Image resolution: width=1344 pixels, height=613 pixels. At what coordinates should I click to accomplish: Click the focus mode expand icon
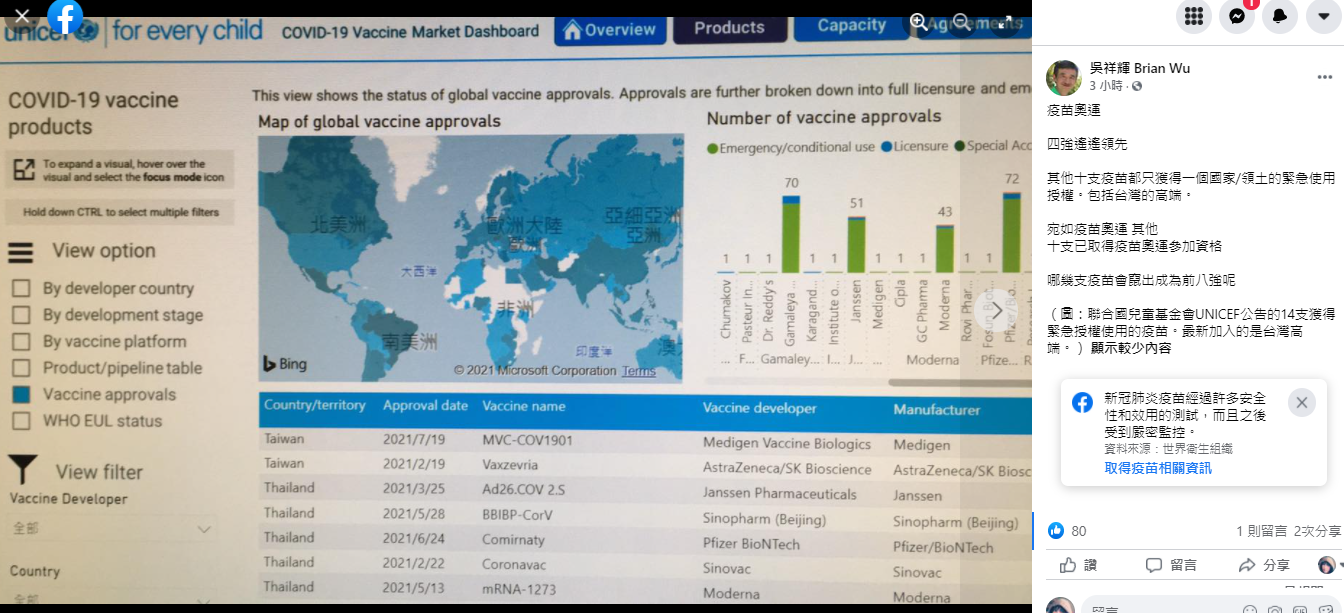24,170
